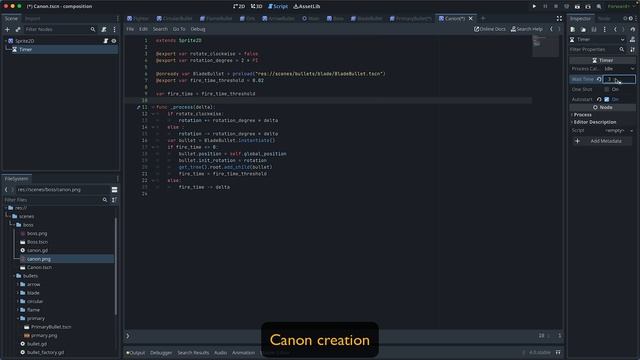Click the Add Metadata button
Screen dimensions: 640x360
(x=602, y=141)
